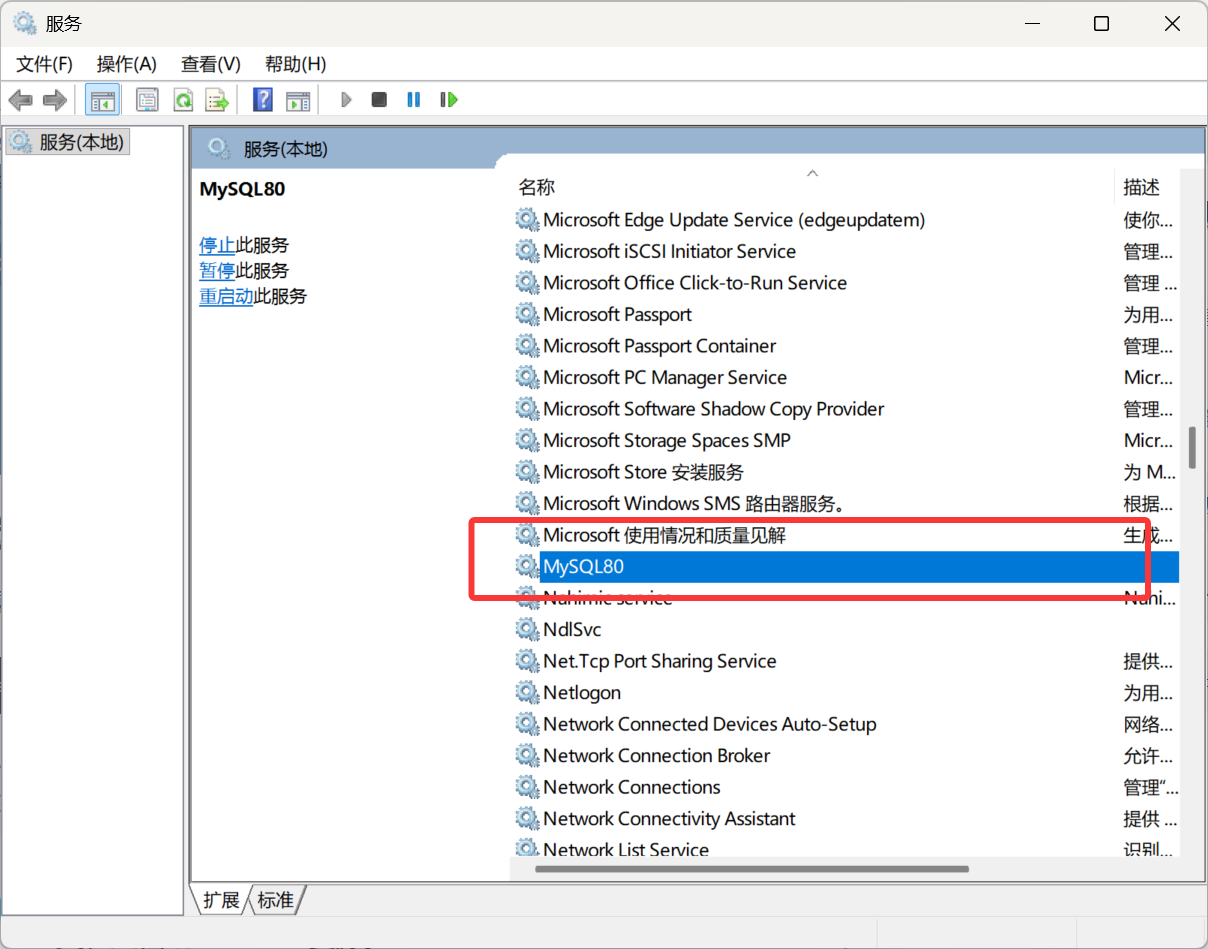Click the Export List toolbar icon
The image size is (1208, 949).
coord(217,100)
